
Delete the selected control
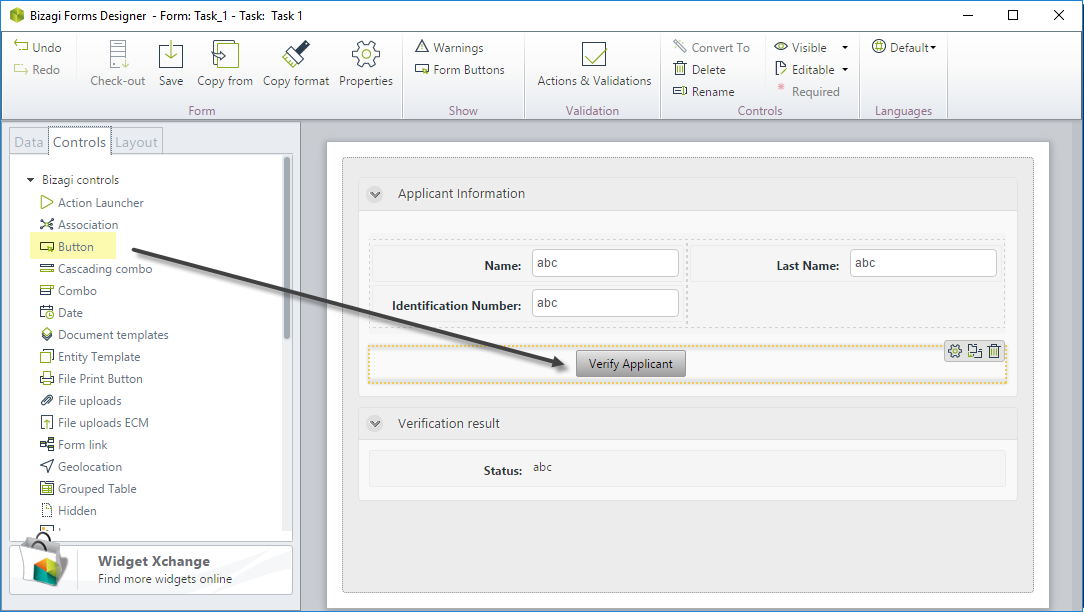click(700, 69)
